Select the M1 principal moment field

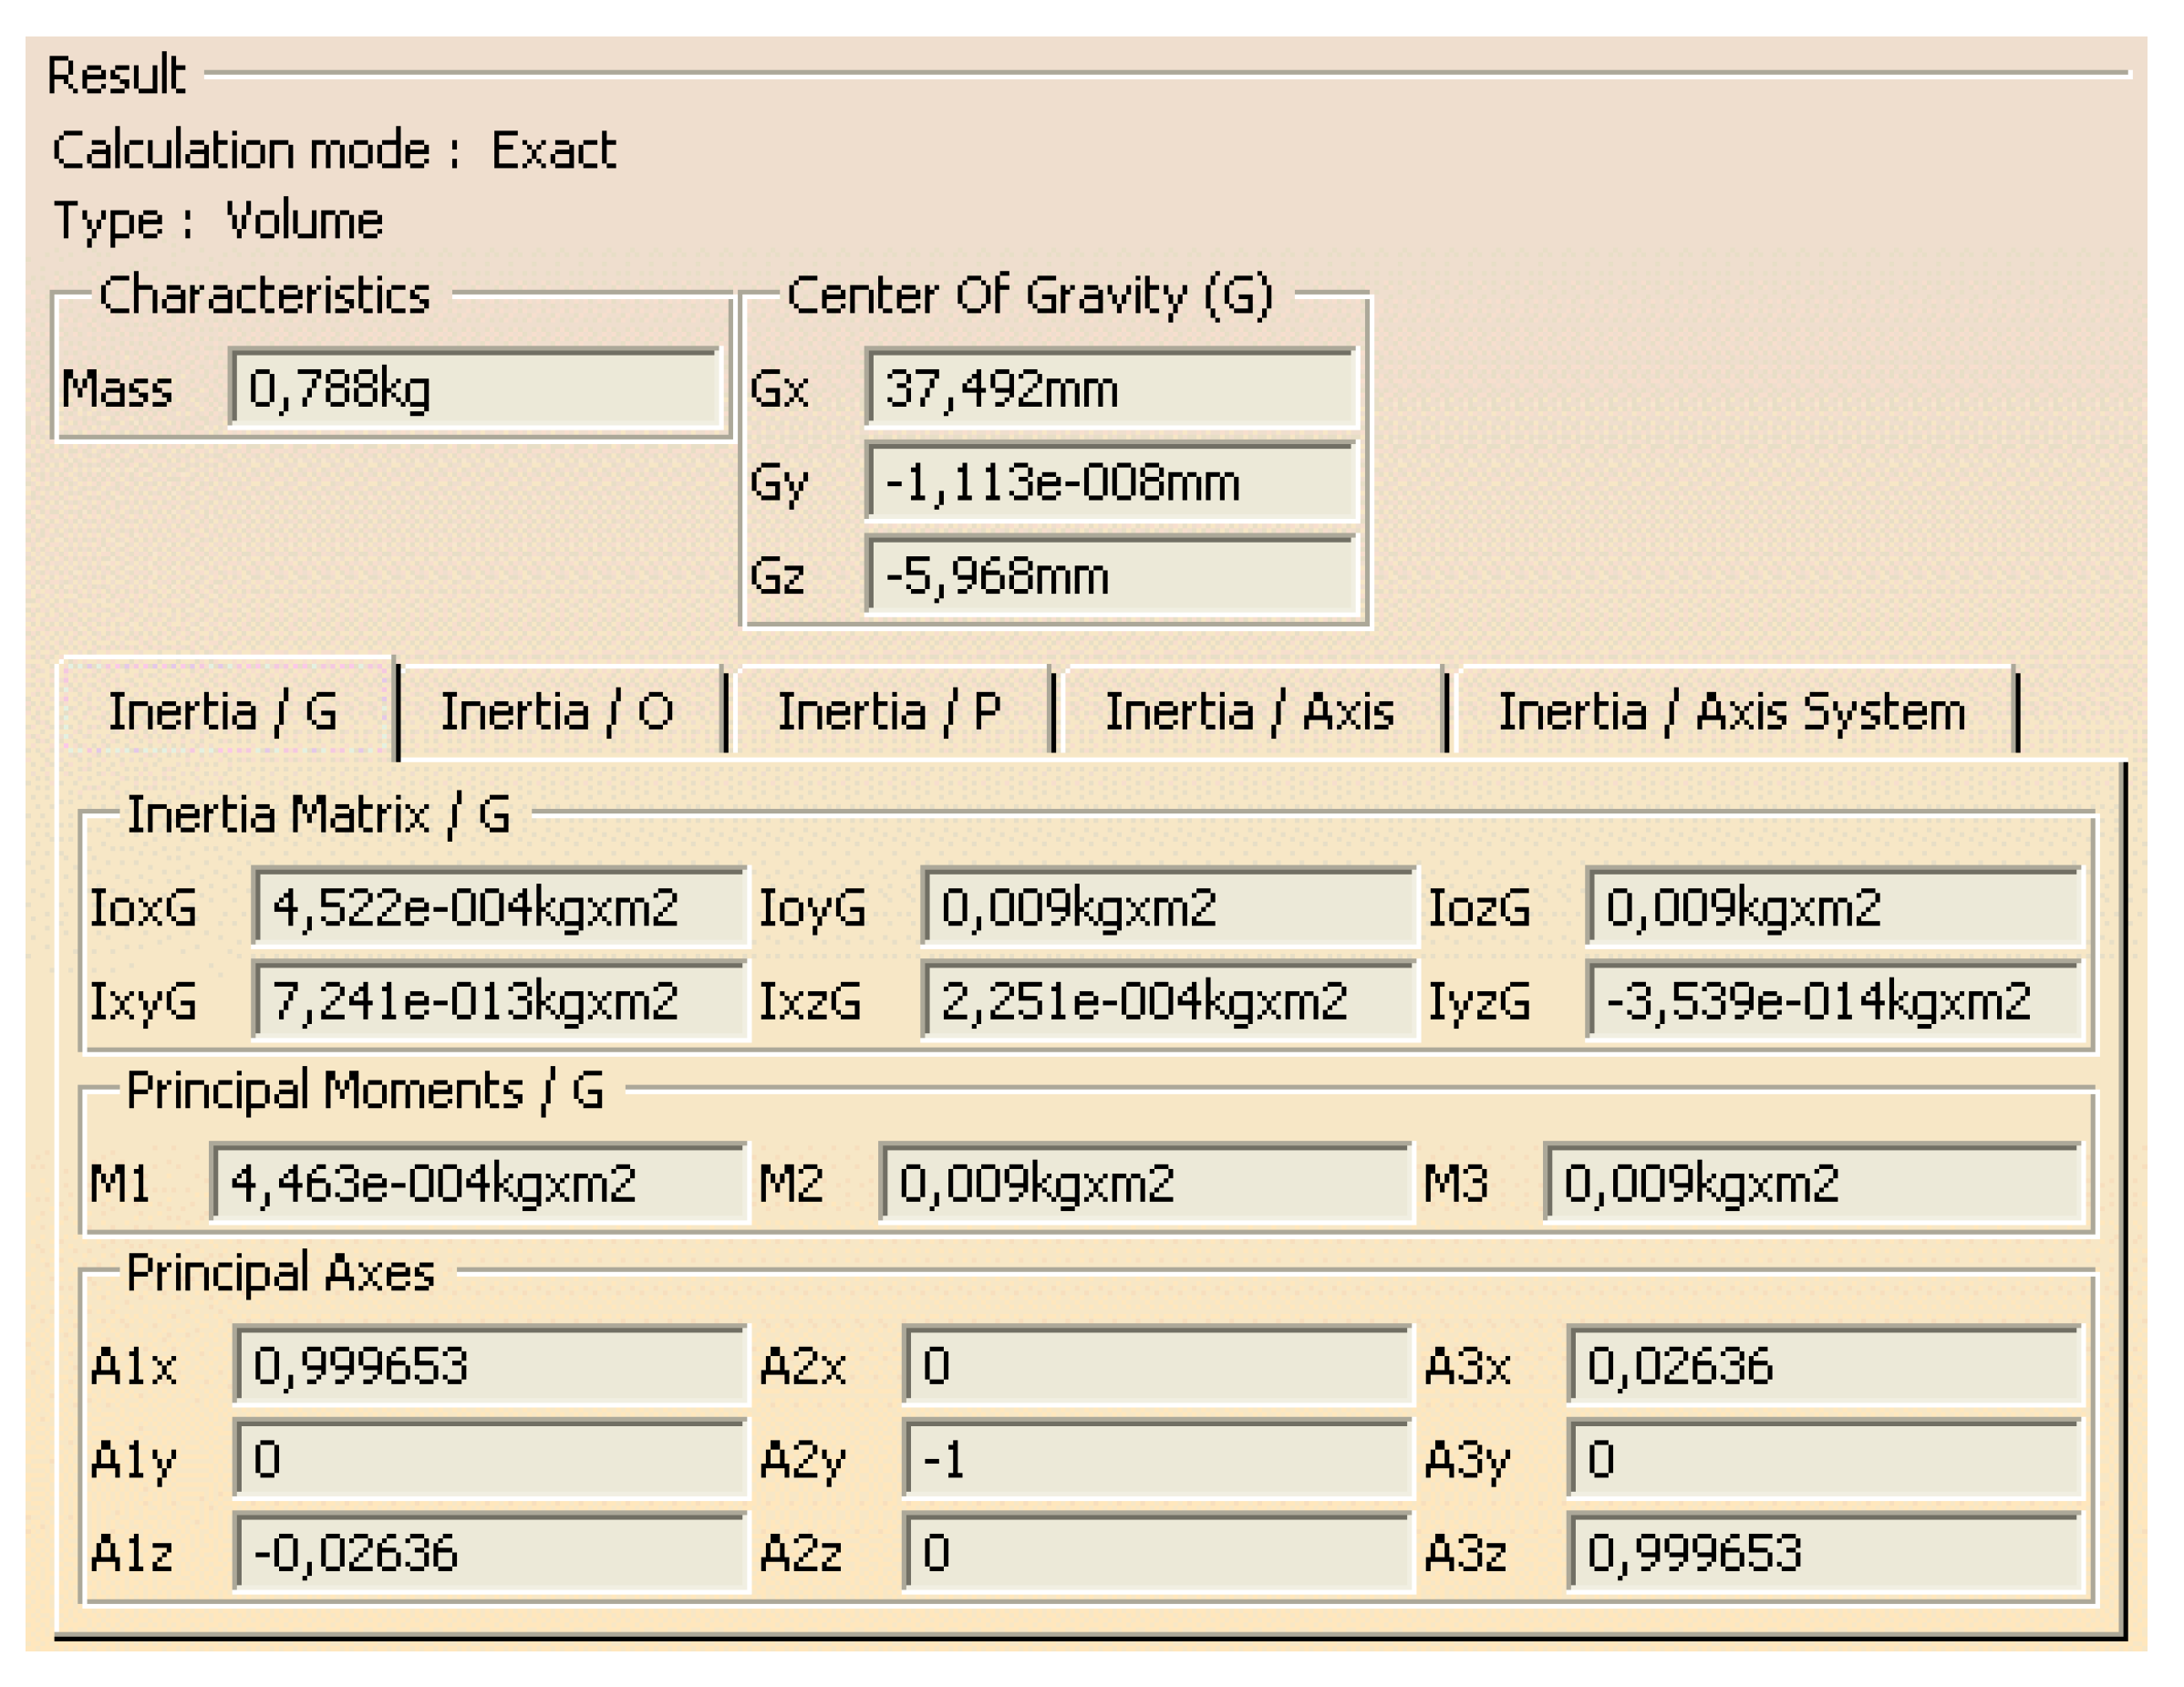[479, 1183]
